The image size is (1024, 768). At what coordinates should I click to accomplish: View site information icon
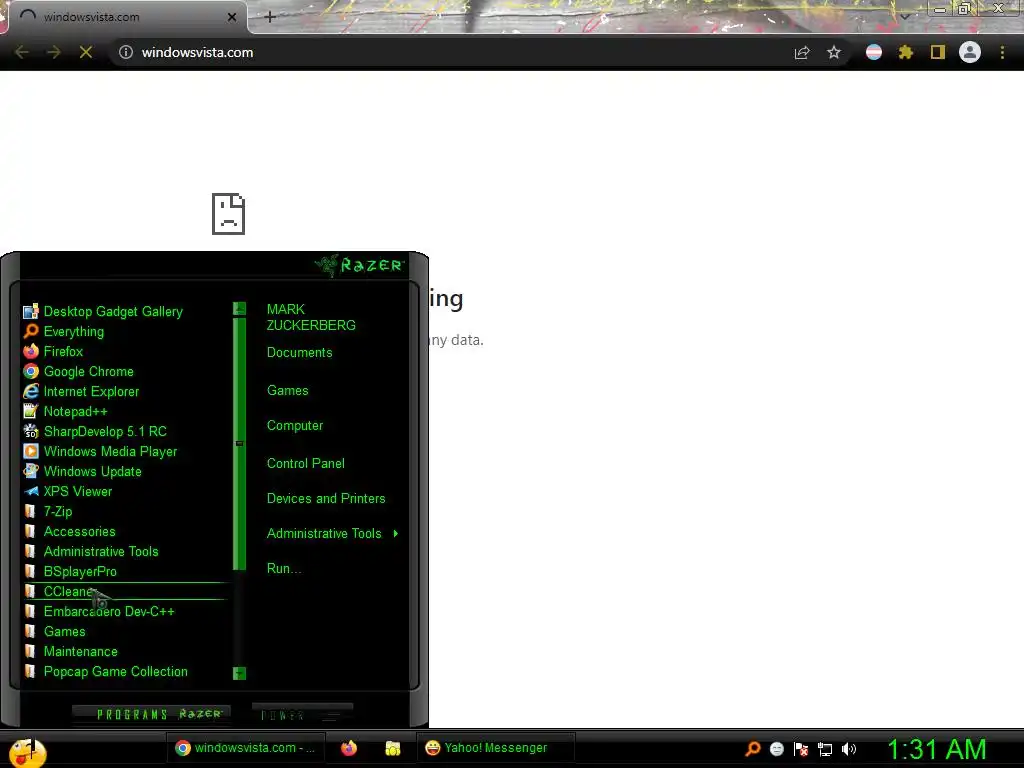(x=126, y=52)
